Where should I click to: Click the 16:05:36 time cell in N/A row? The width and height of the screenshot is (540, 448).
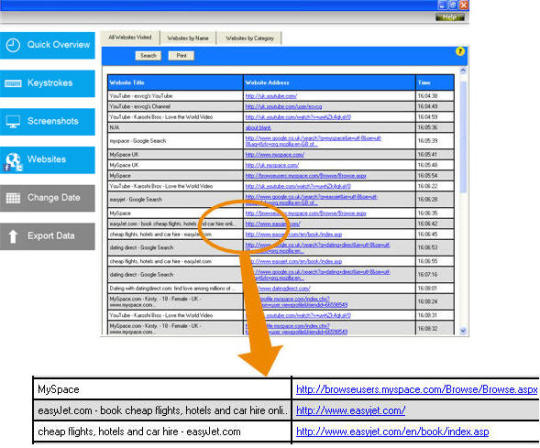(x=435, y=128)
